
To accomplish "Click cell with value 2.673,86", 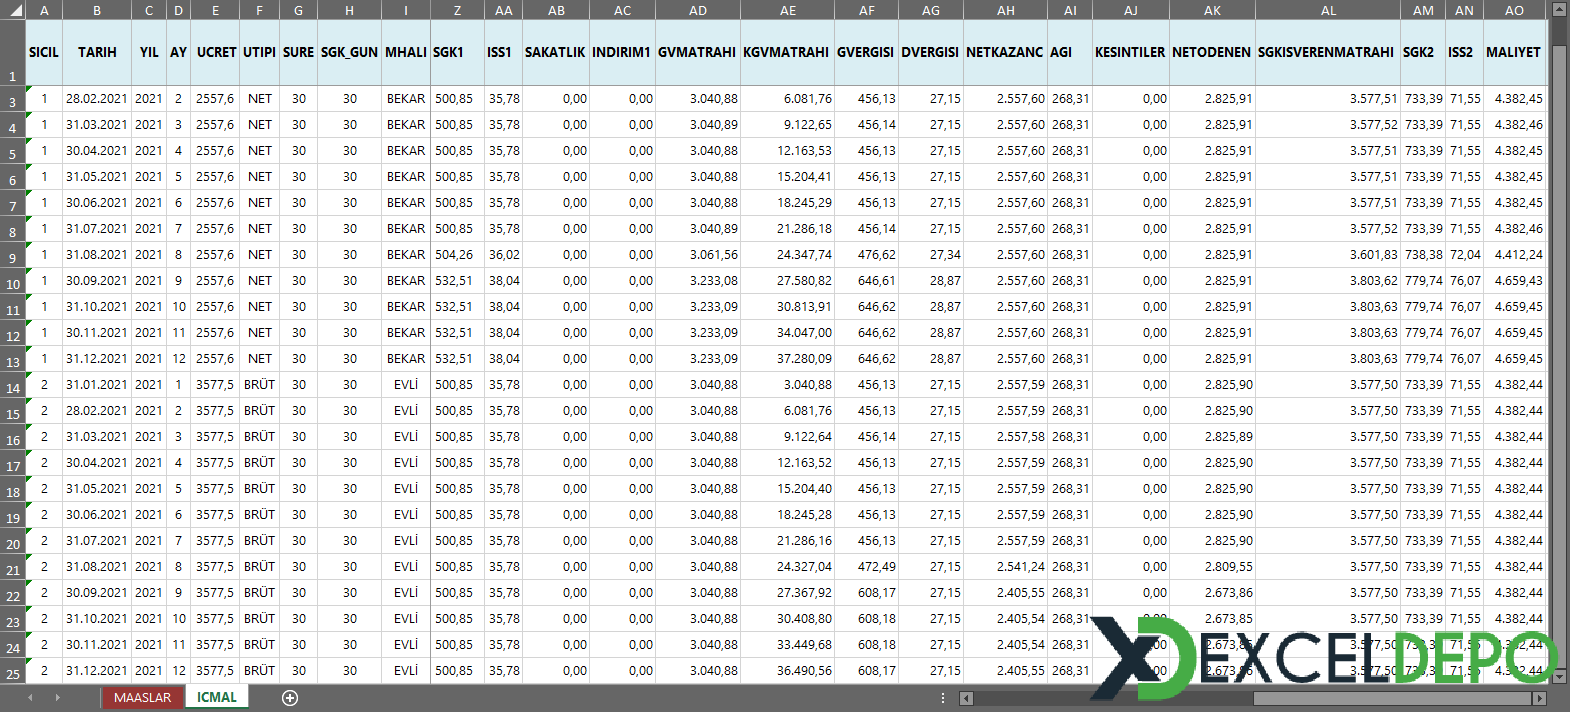I will pyautogui.click(x=1212, y=593).
